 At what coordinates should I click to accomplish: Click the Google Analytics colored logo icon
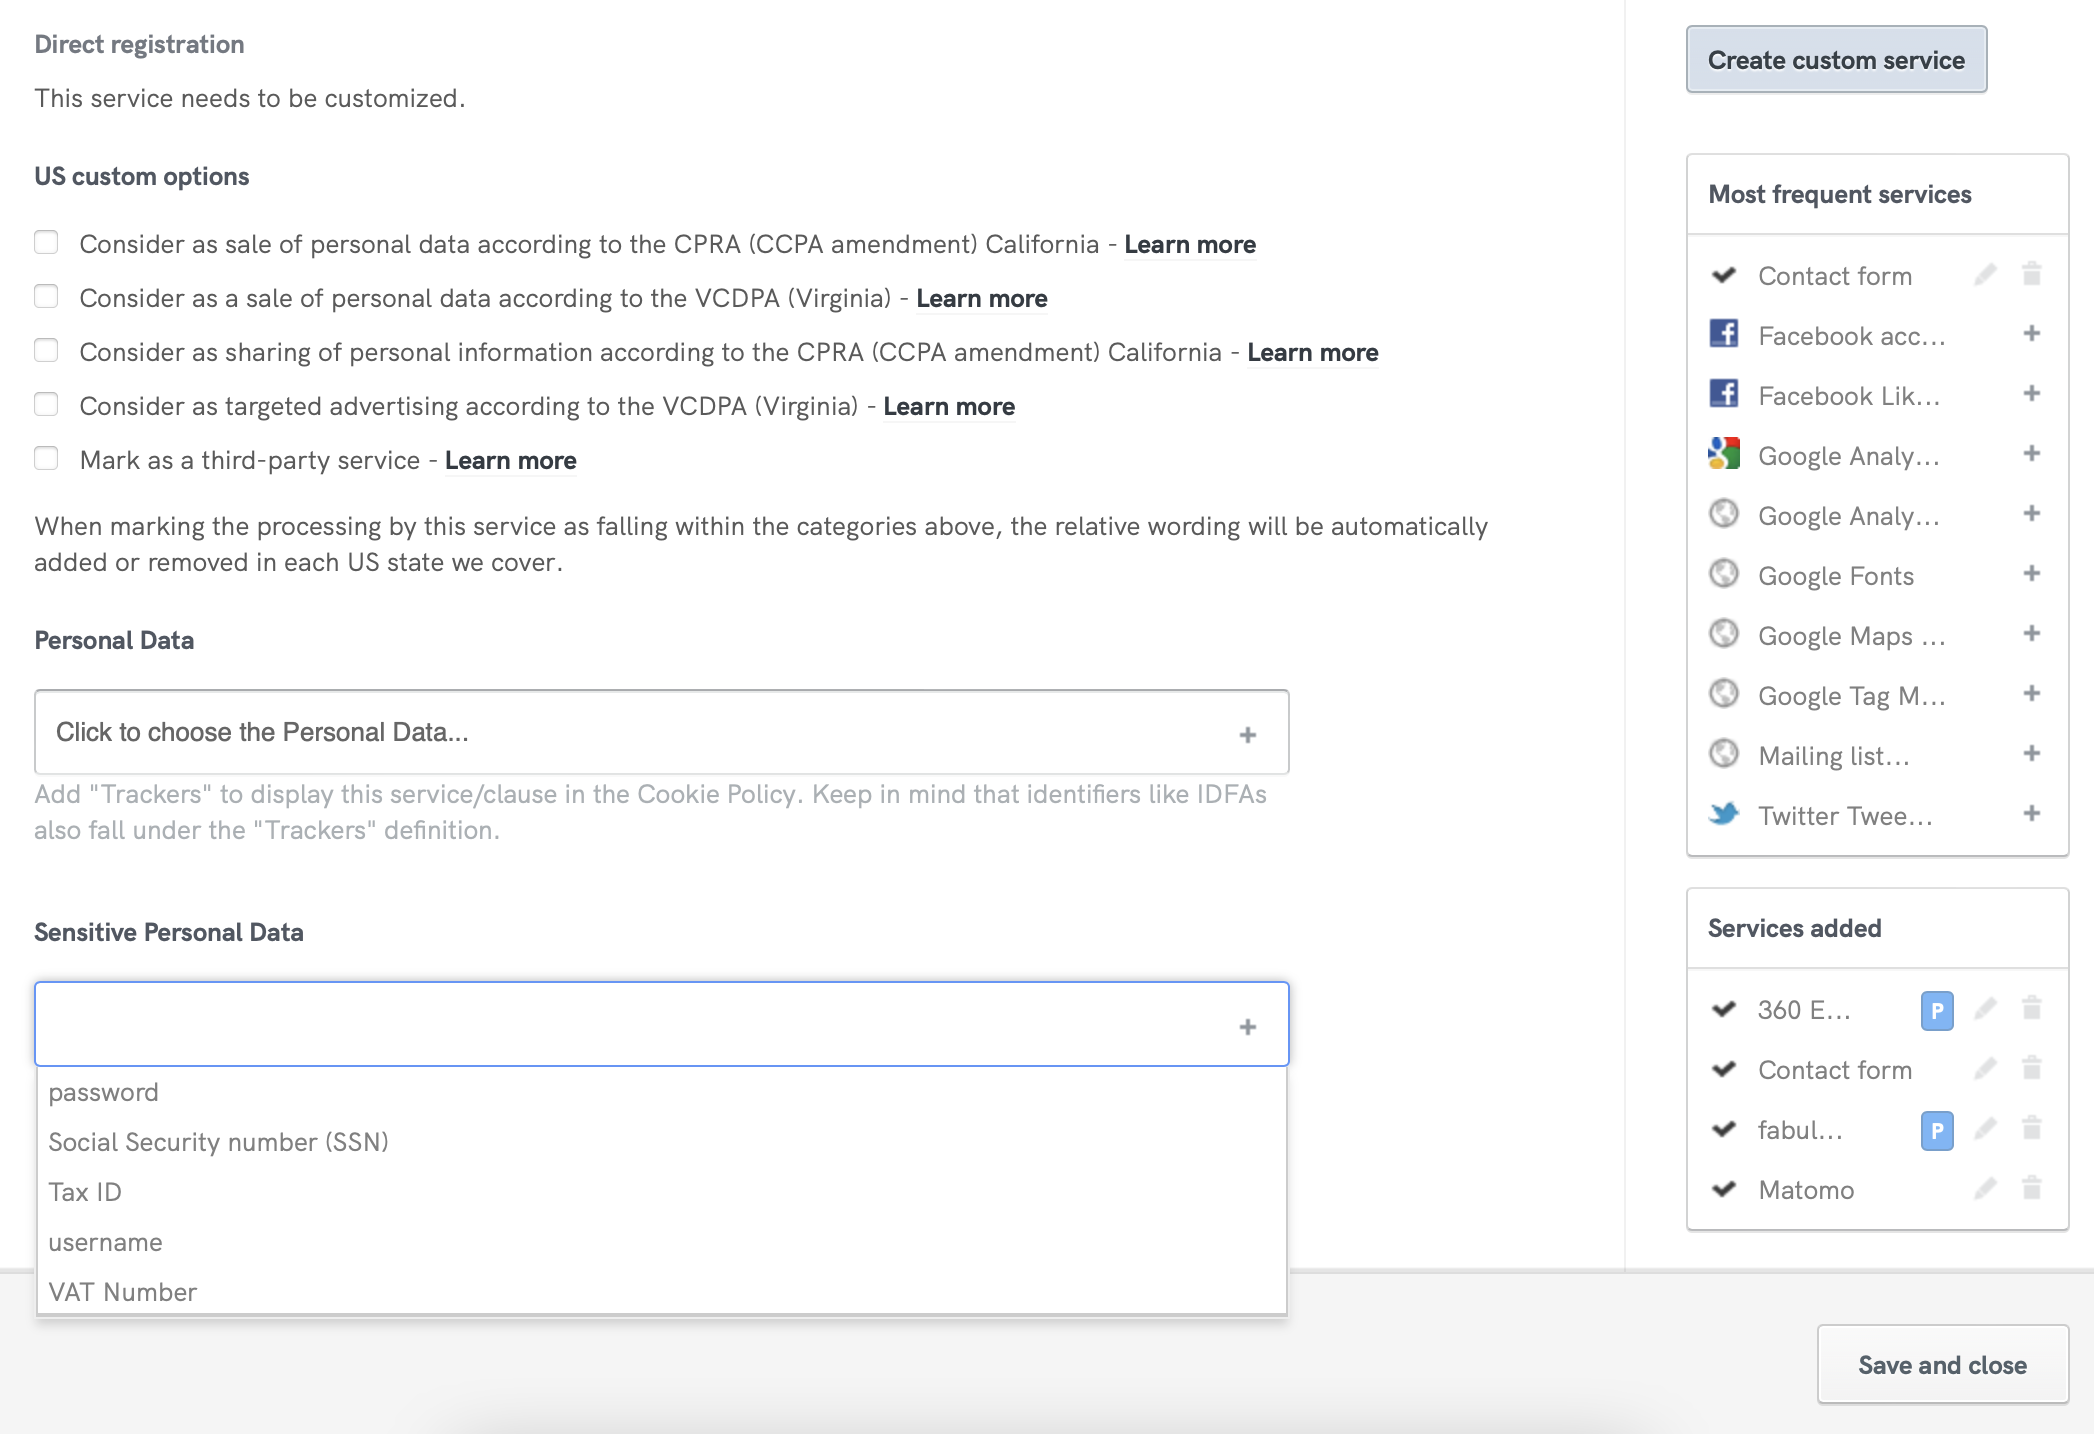pyautogui.click(x=1724, y=454)
